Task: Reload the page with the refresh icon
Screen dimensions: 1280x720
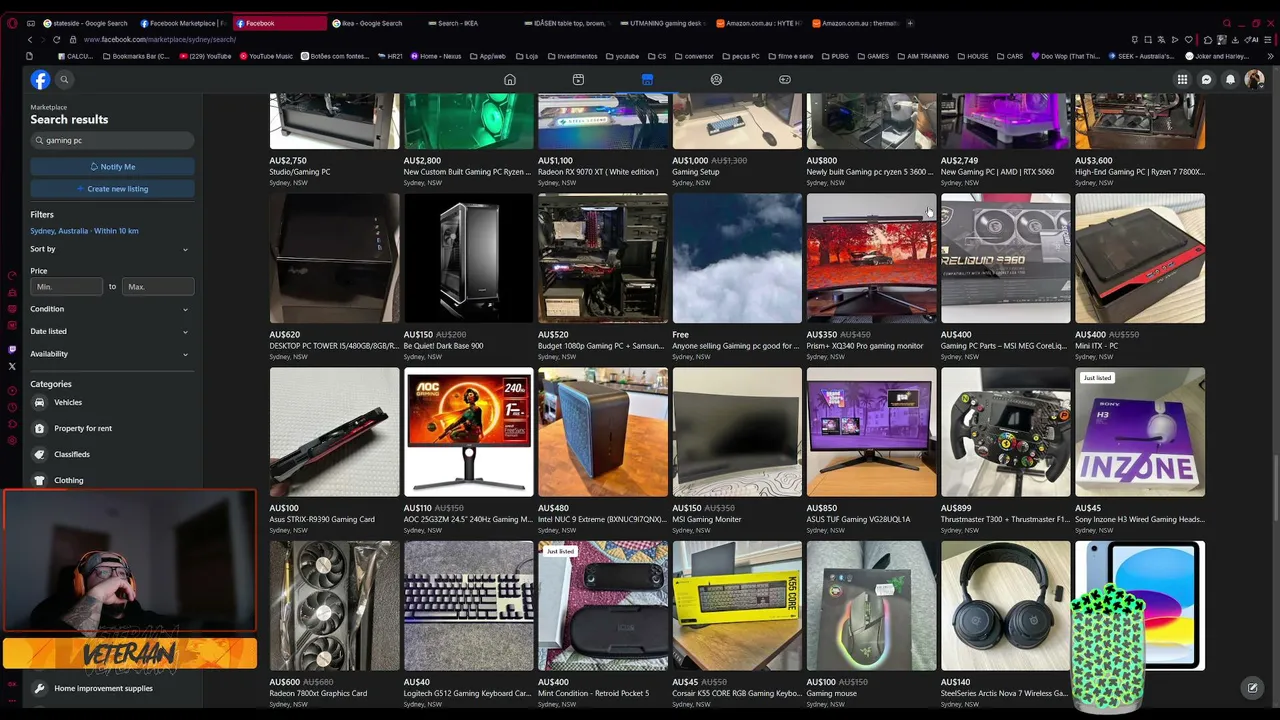Action: 56,39
